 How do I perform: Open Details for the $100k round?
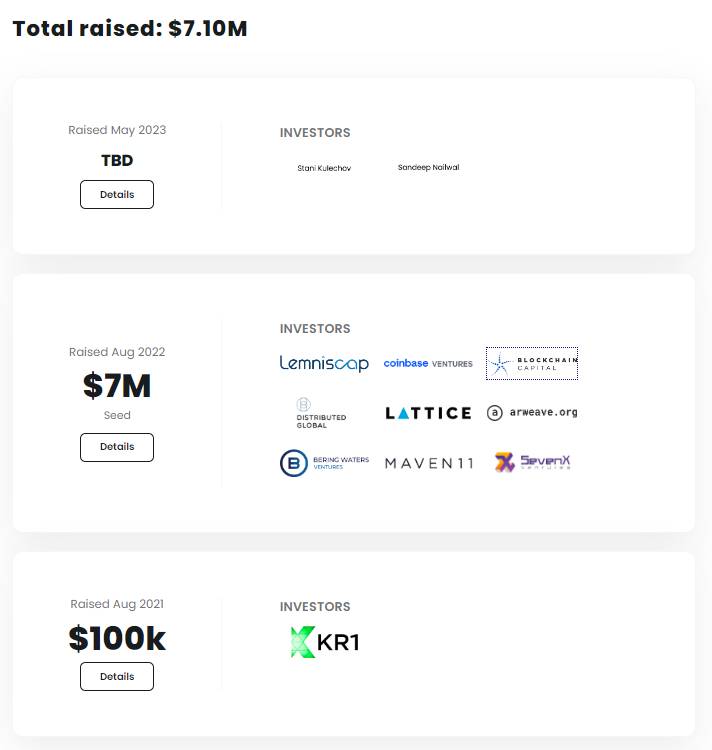click(x=117, y=676)
